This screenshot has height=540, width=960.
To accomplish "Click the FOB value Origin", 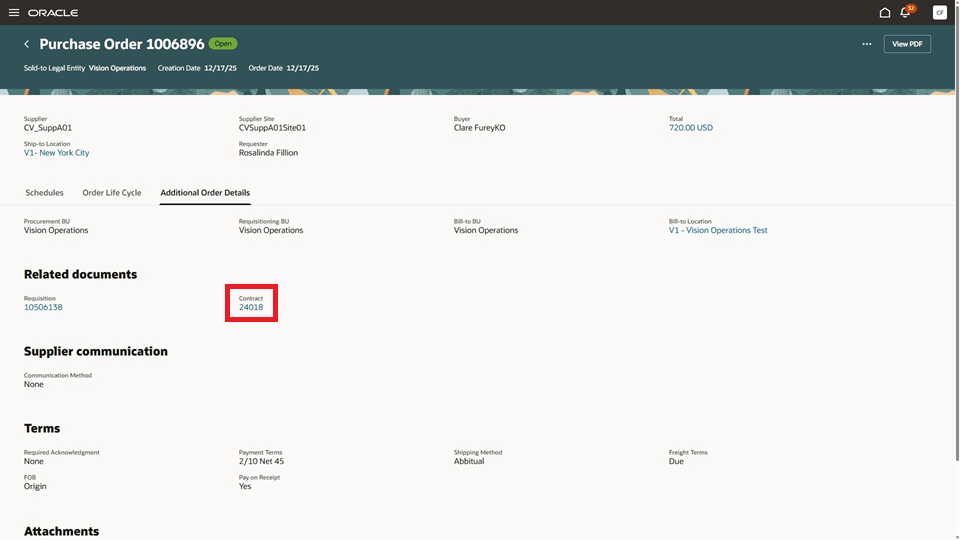I will 35,487.
